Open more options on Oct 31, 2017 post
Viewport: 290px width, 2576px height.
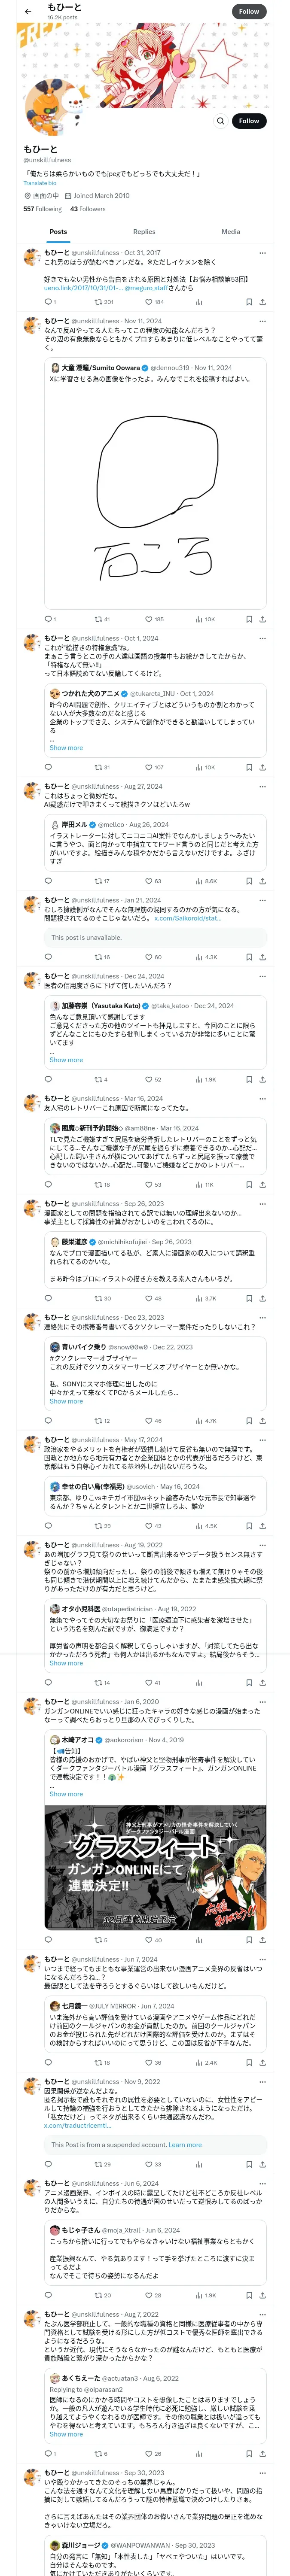point(262,253)
